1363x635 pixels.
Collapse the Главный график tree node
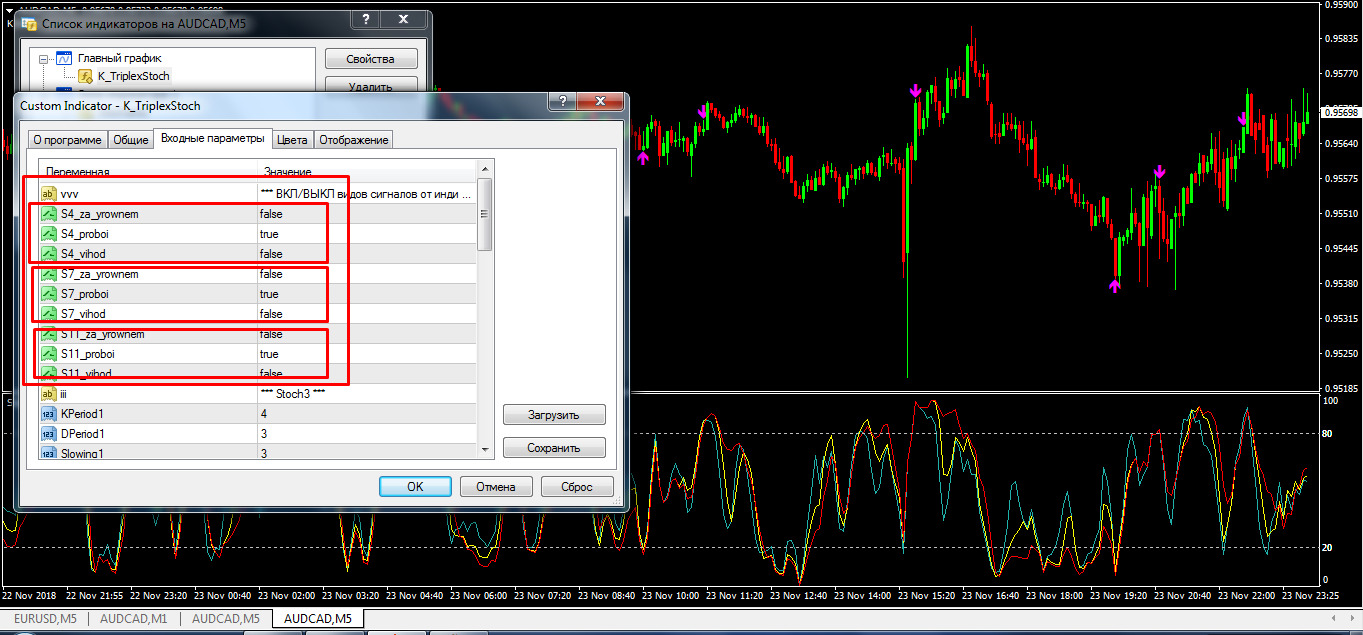tap(44, 59)
